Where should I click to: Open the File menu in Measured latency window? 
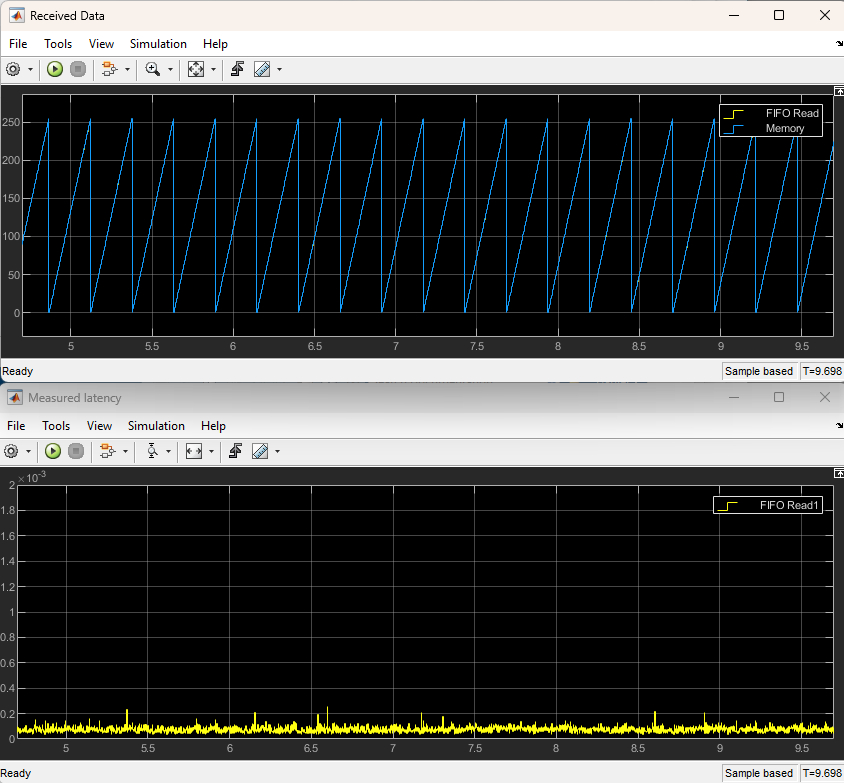pos(16,426)
